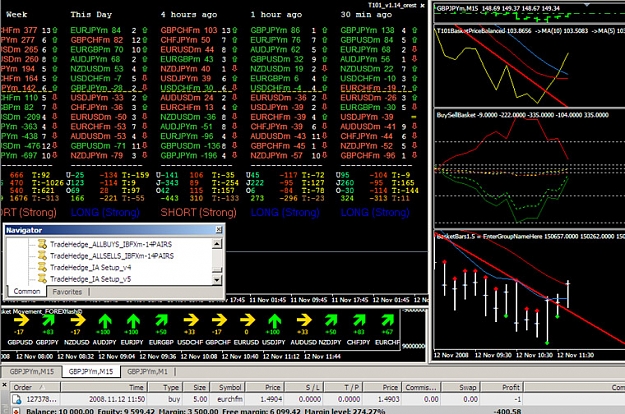The height and width of the screenshot is (414, 625).
Task: Click the BasketBars1.5 indicator label
Action: pyautogui.click(x=457, y=237)
